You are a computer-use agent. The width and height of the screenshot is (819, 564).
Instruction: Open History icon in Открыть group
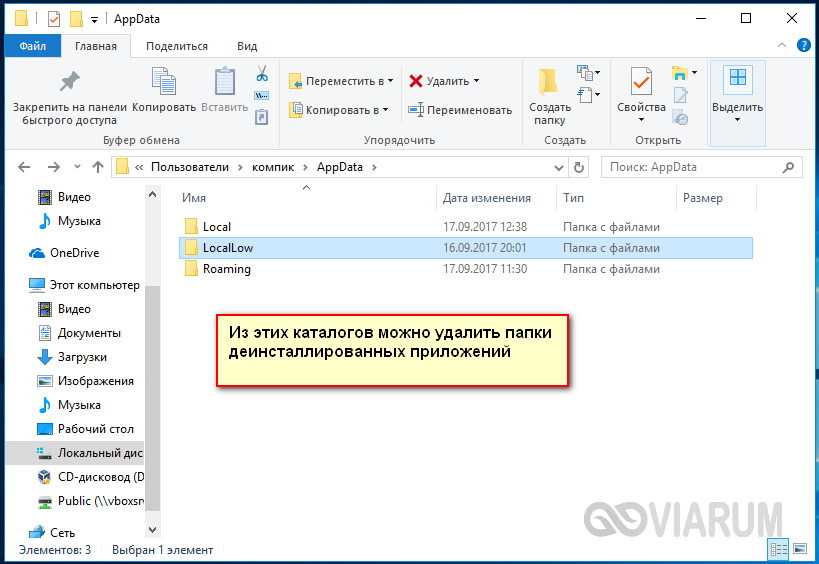(x=680, y=118)
